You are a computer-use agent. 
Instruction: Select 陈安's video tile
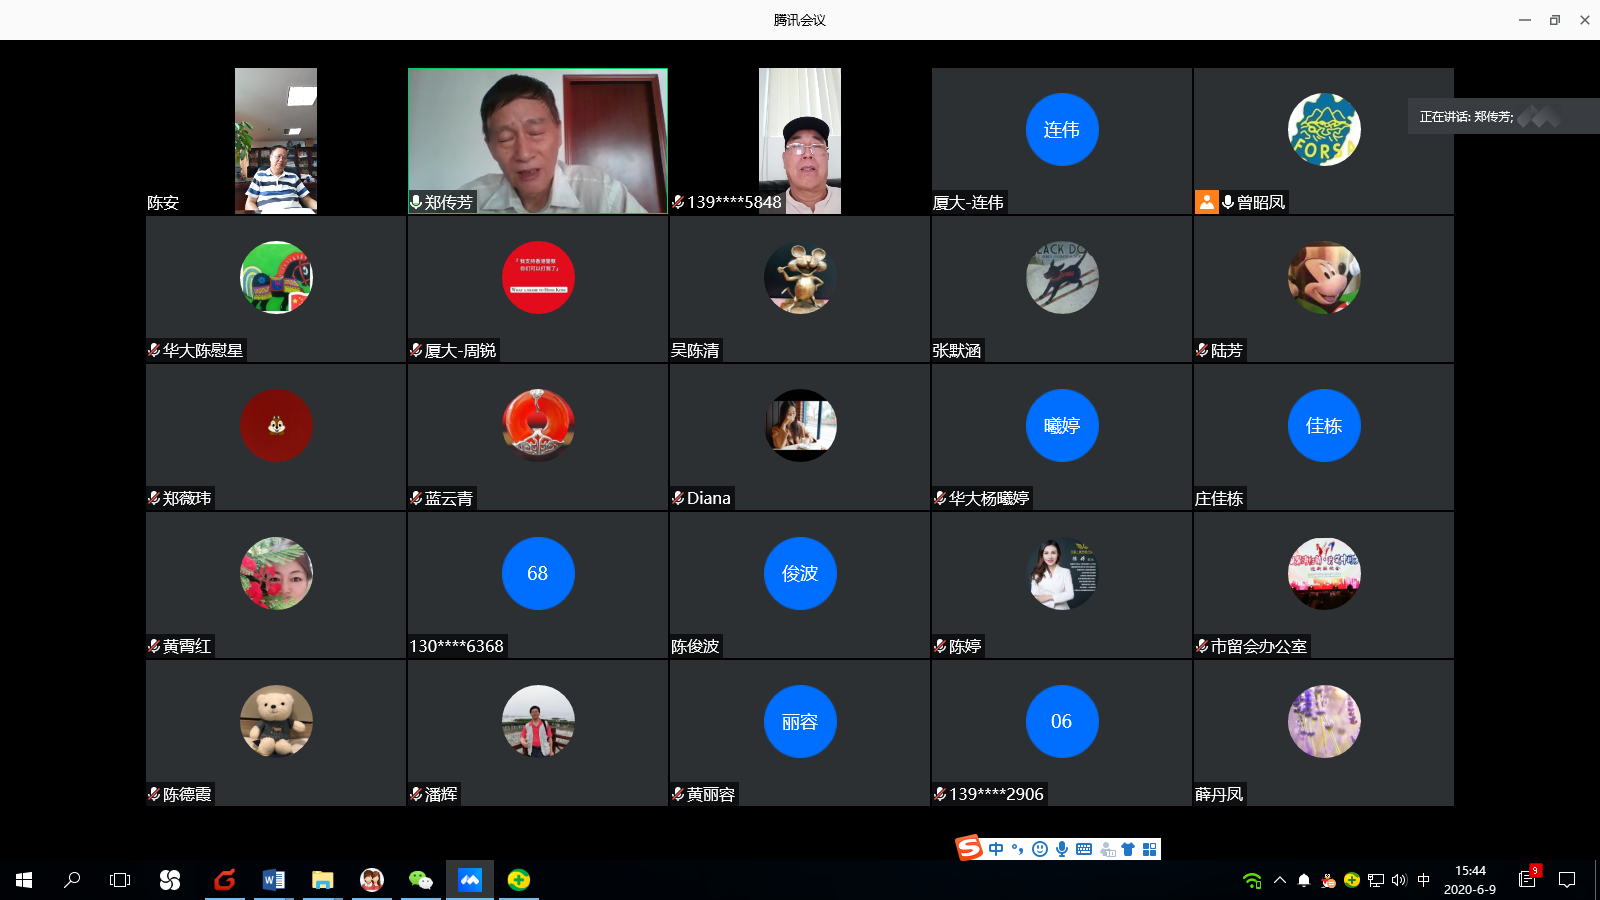point(276,140)
